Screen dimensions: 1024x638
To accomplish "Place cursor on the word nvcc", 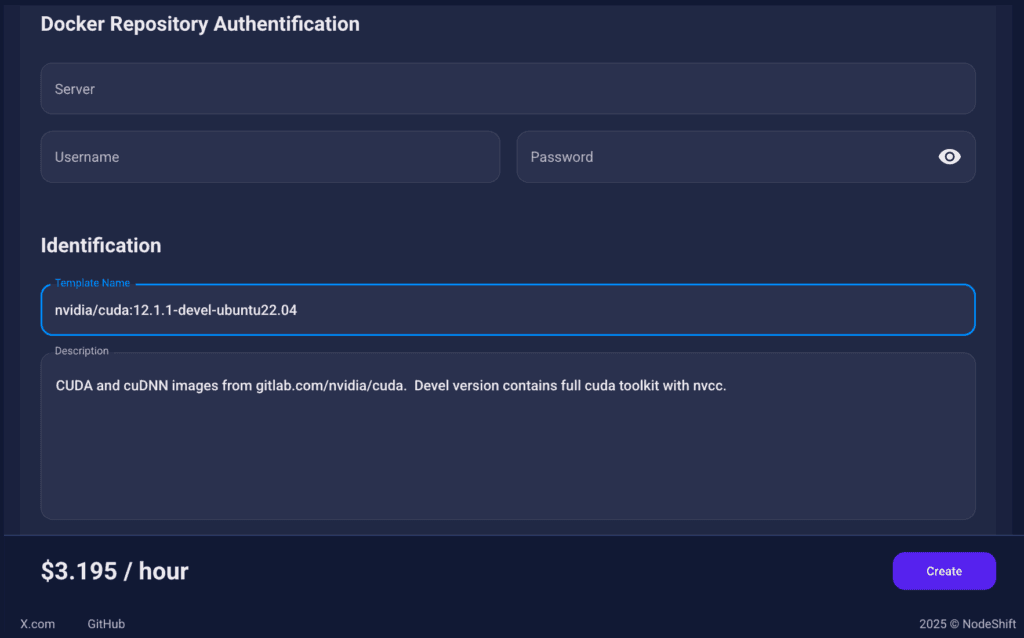I will point(708,385).
